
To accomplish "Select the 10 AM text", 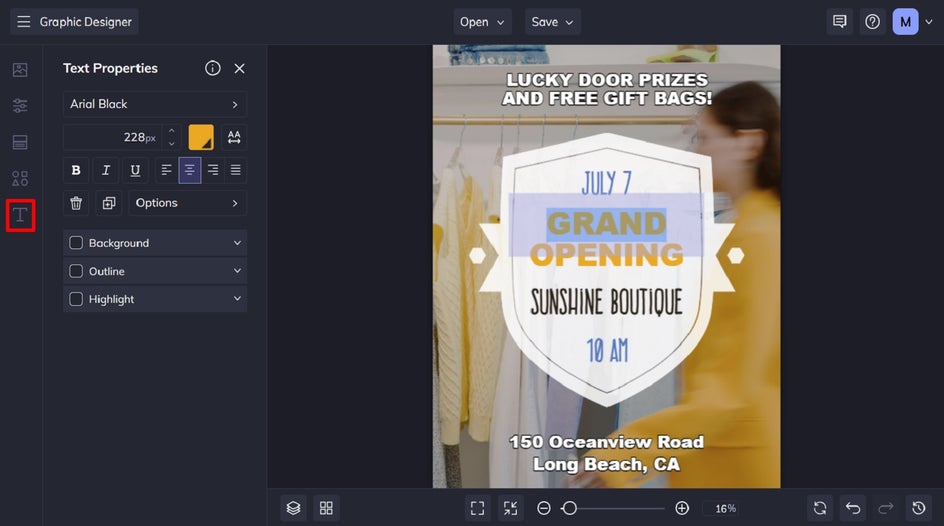I will [x=607, y=350].
